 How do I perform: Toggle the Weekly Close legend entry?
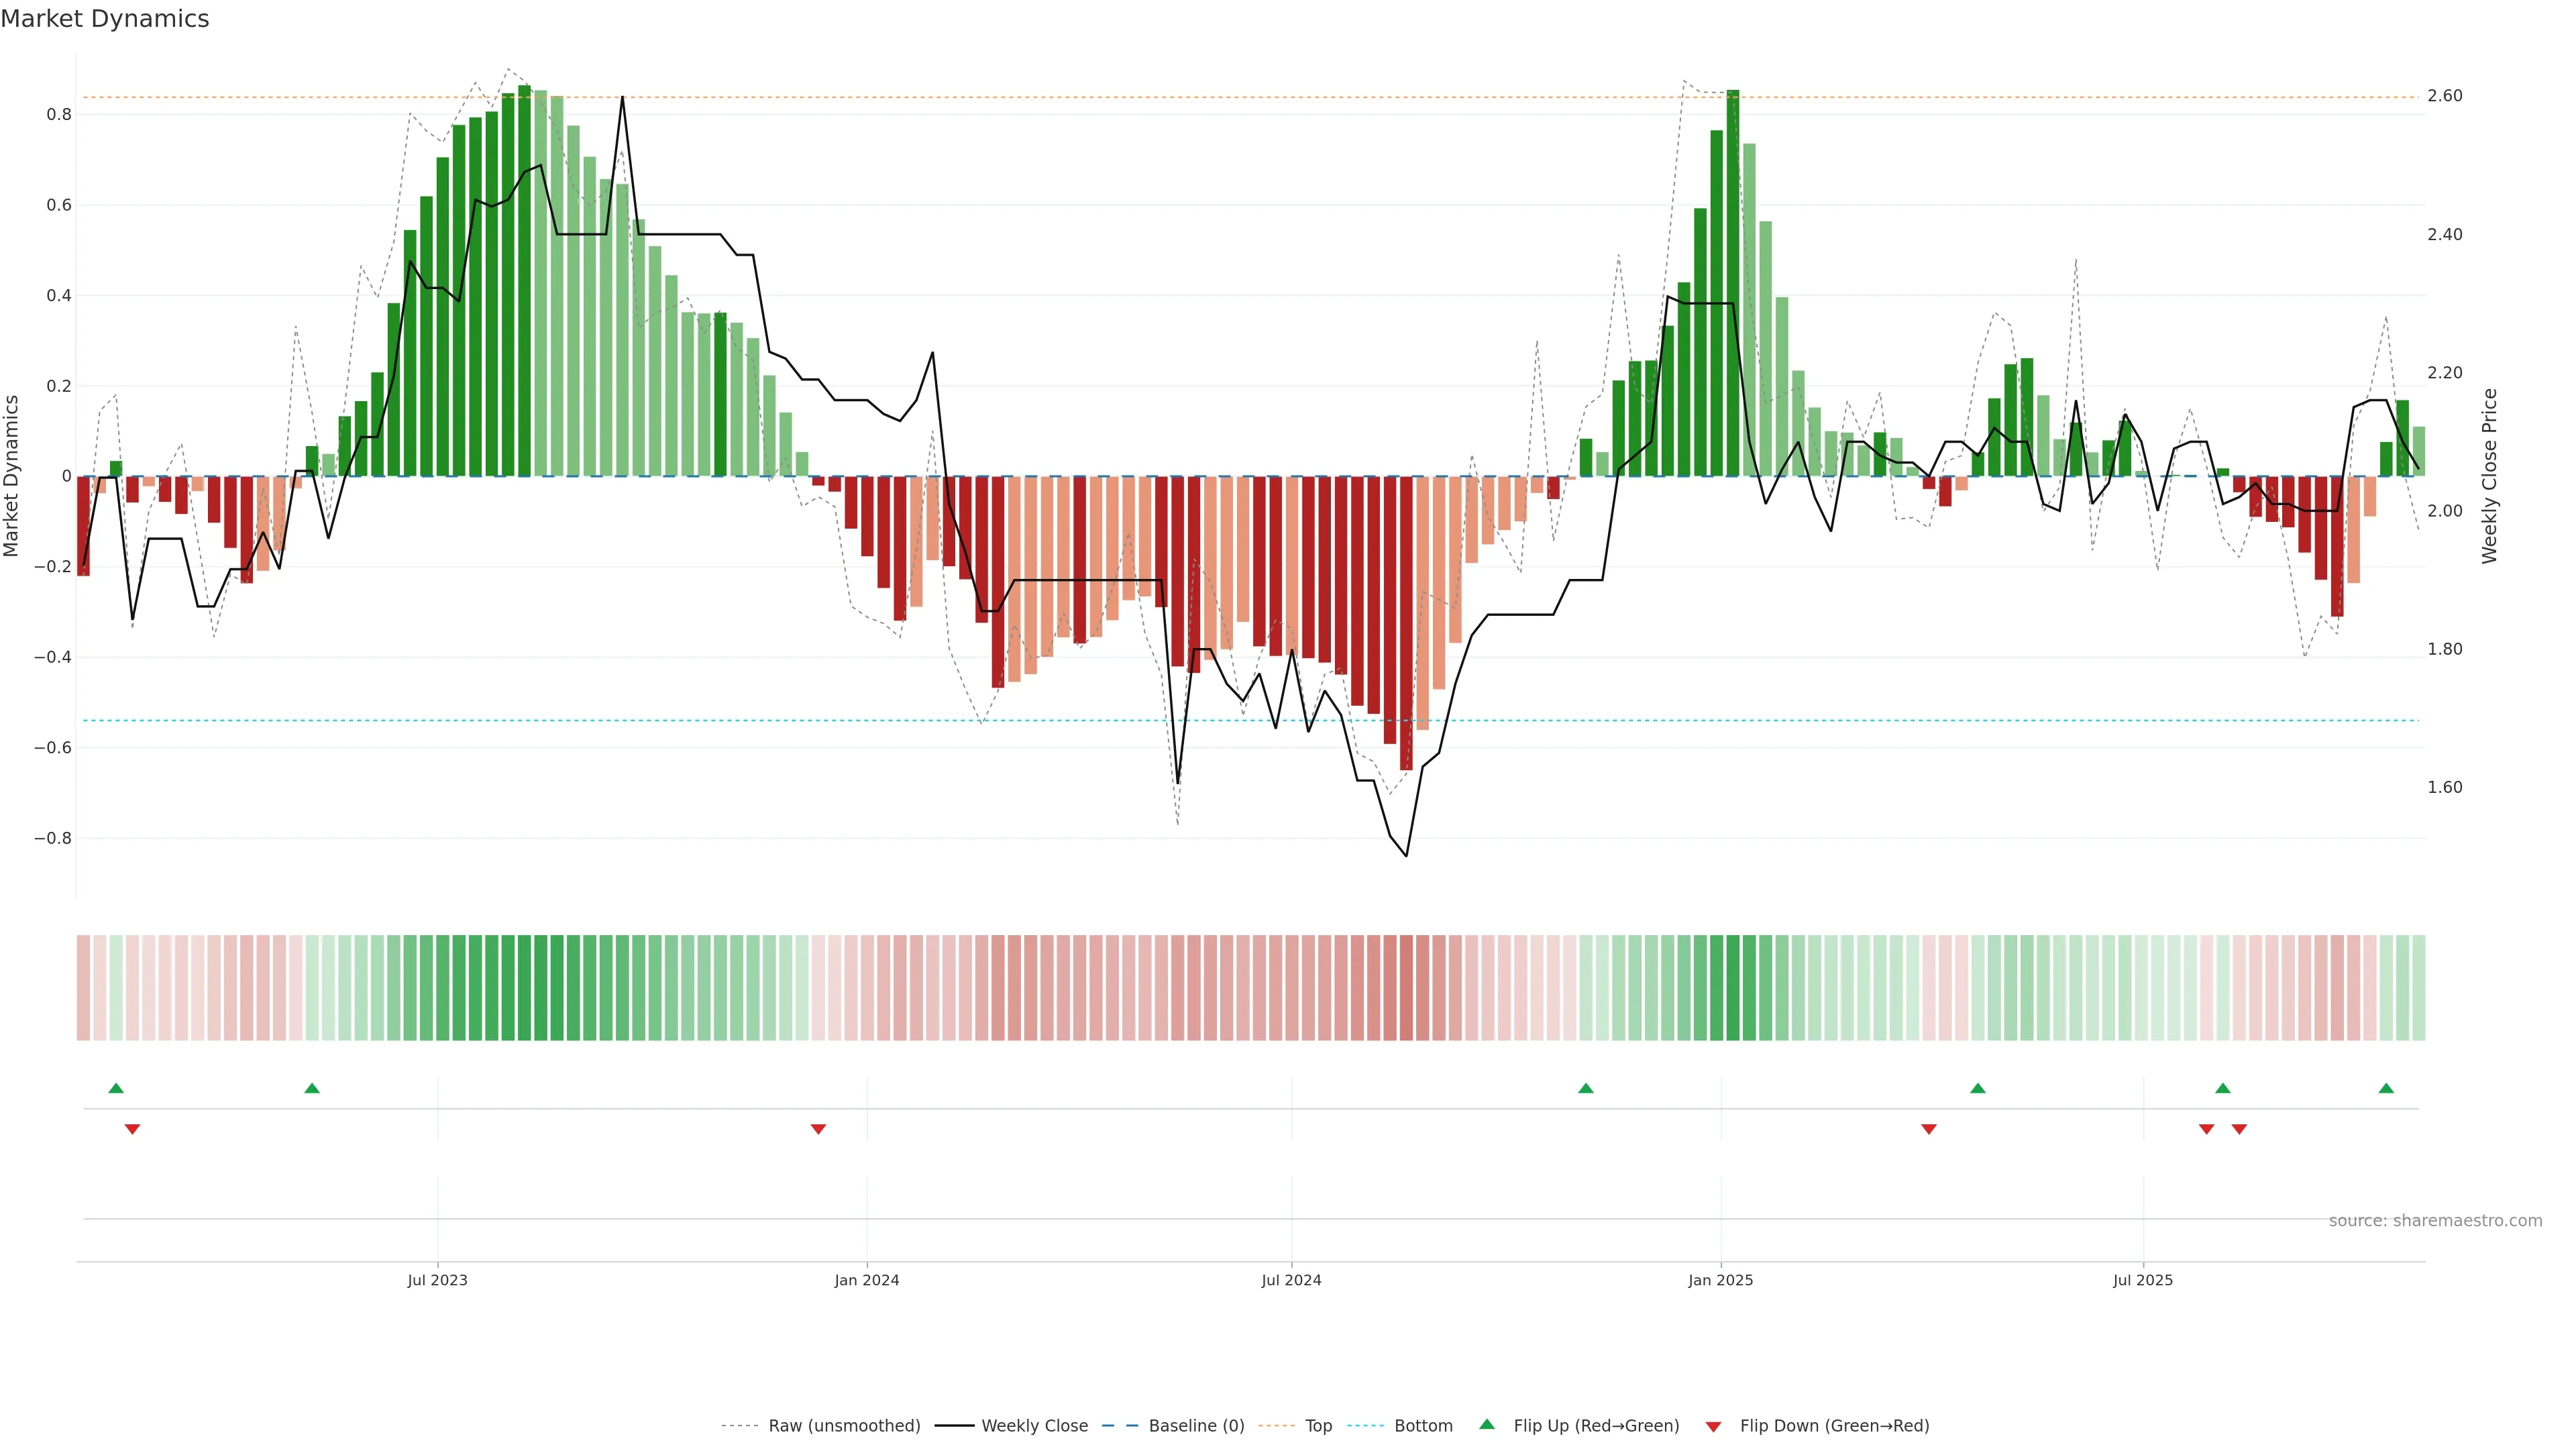click(x=1034, y=1426)
